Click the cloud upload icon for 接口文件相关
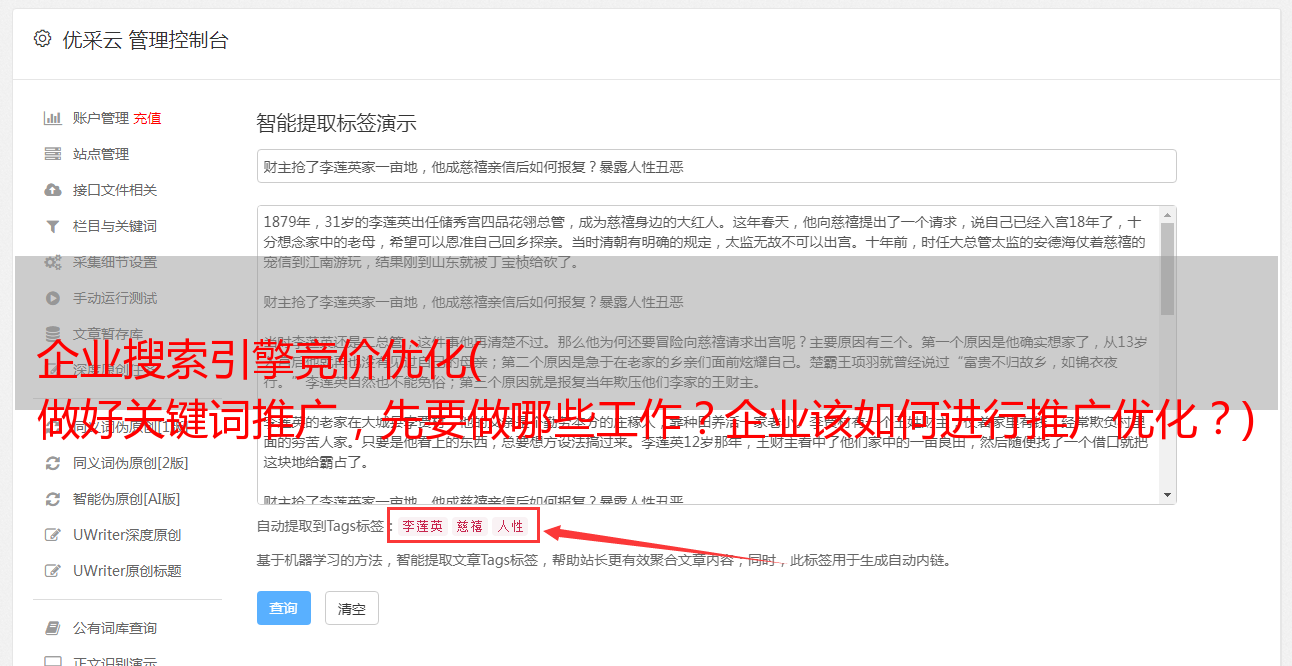Screen dimensions: 1292x666 pyautogui.click(x=52, y=190)
